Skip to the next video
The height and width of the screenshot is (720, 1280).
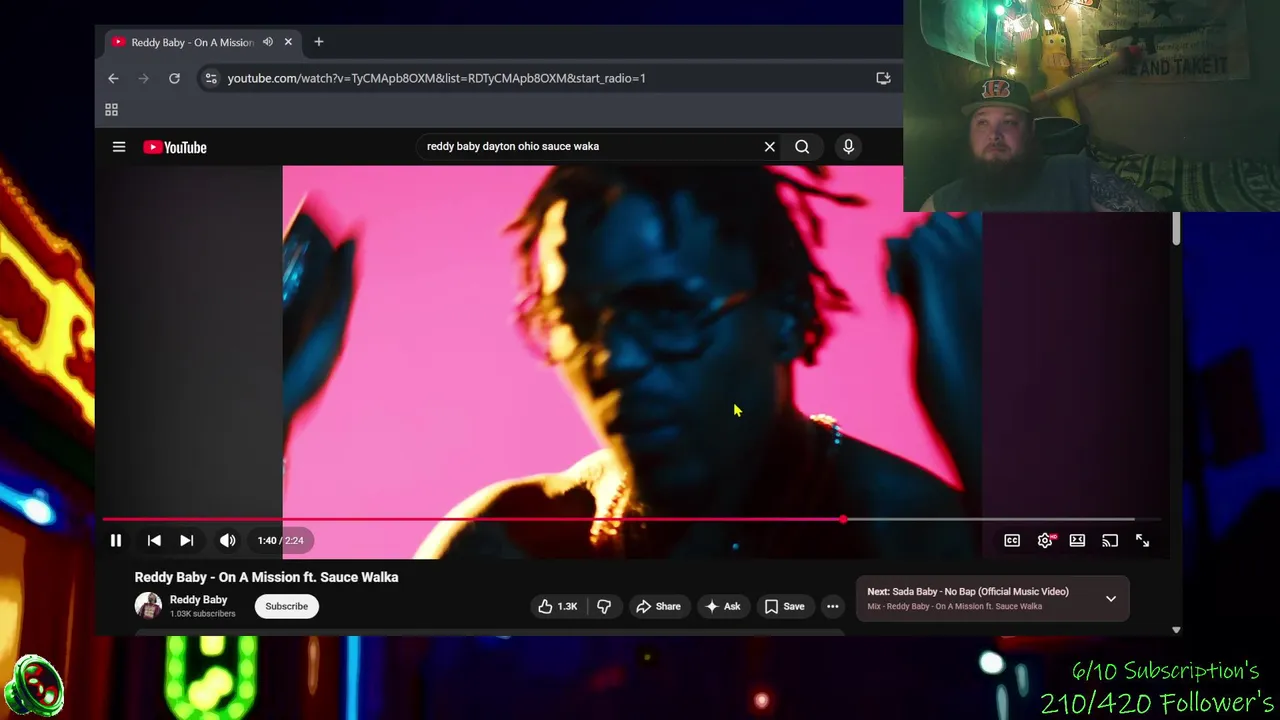pos(186,540)
